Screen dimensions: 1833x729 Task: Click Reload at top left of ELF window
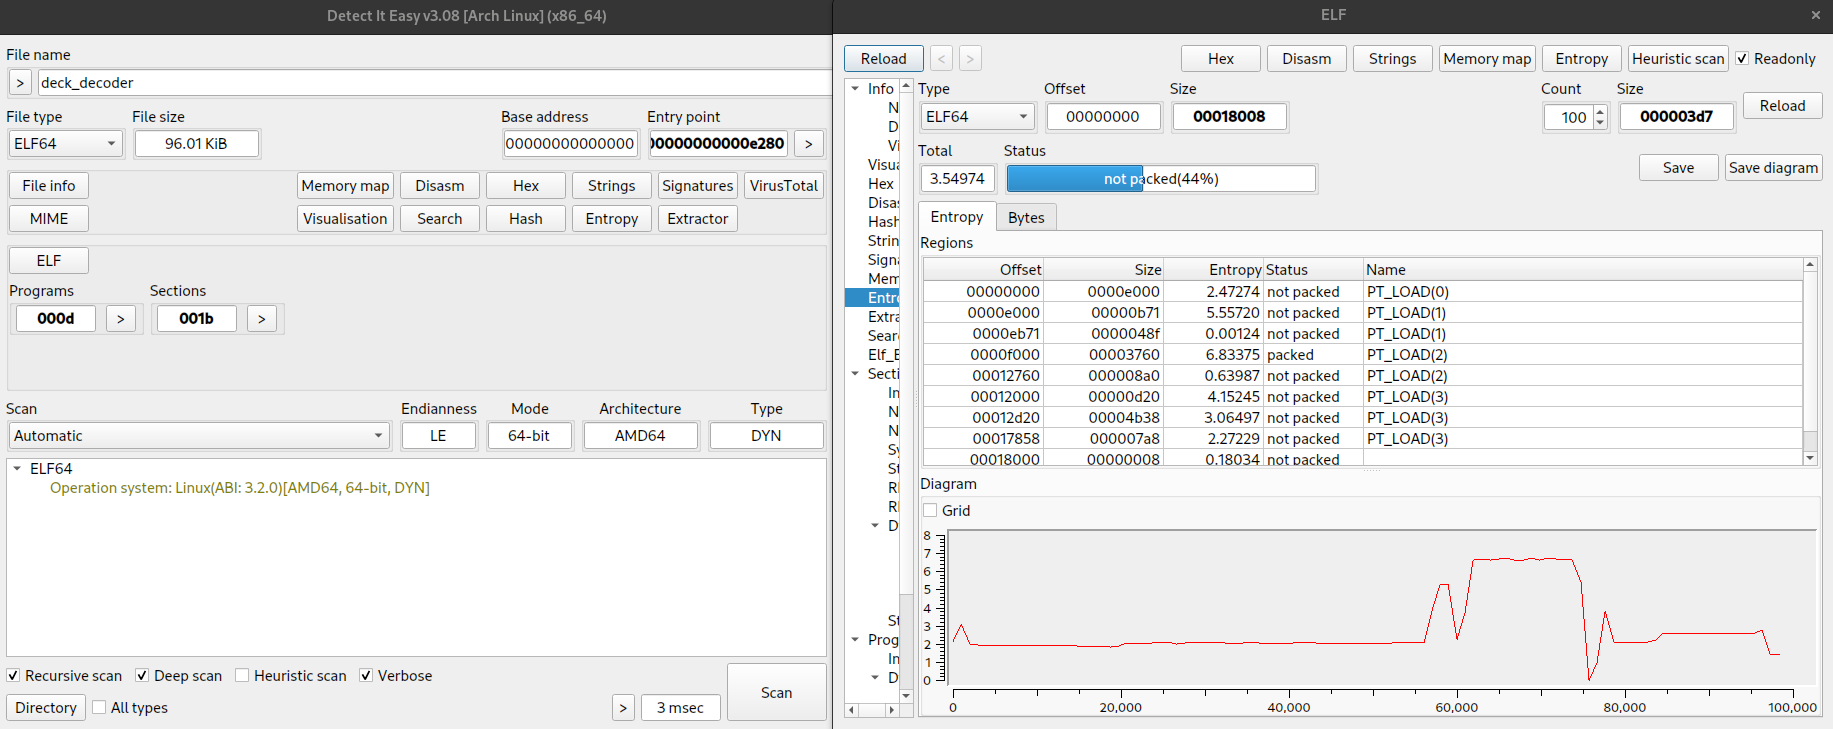884,59
